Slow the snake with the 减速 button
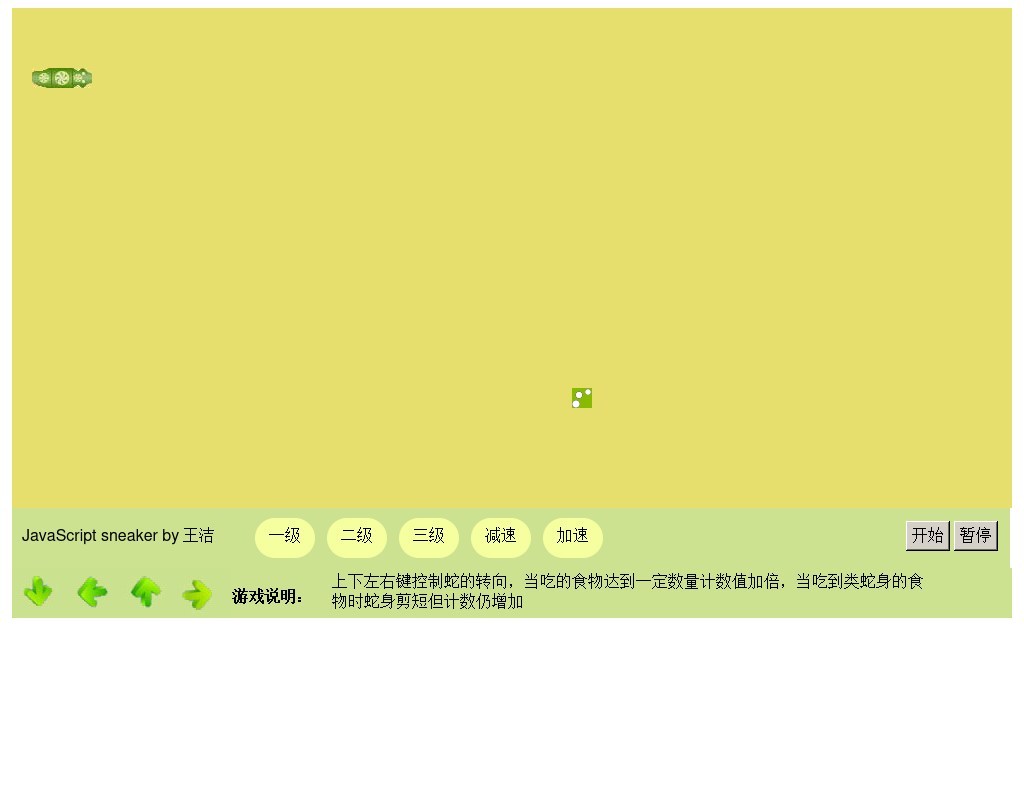 coord(501,537)
